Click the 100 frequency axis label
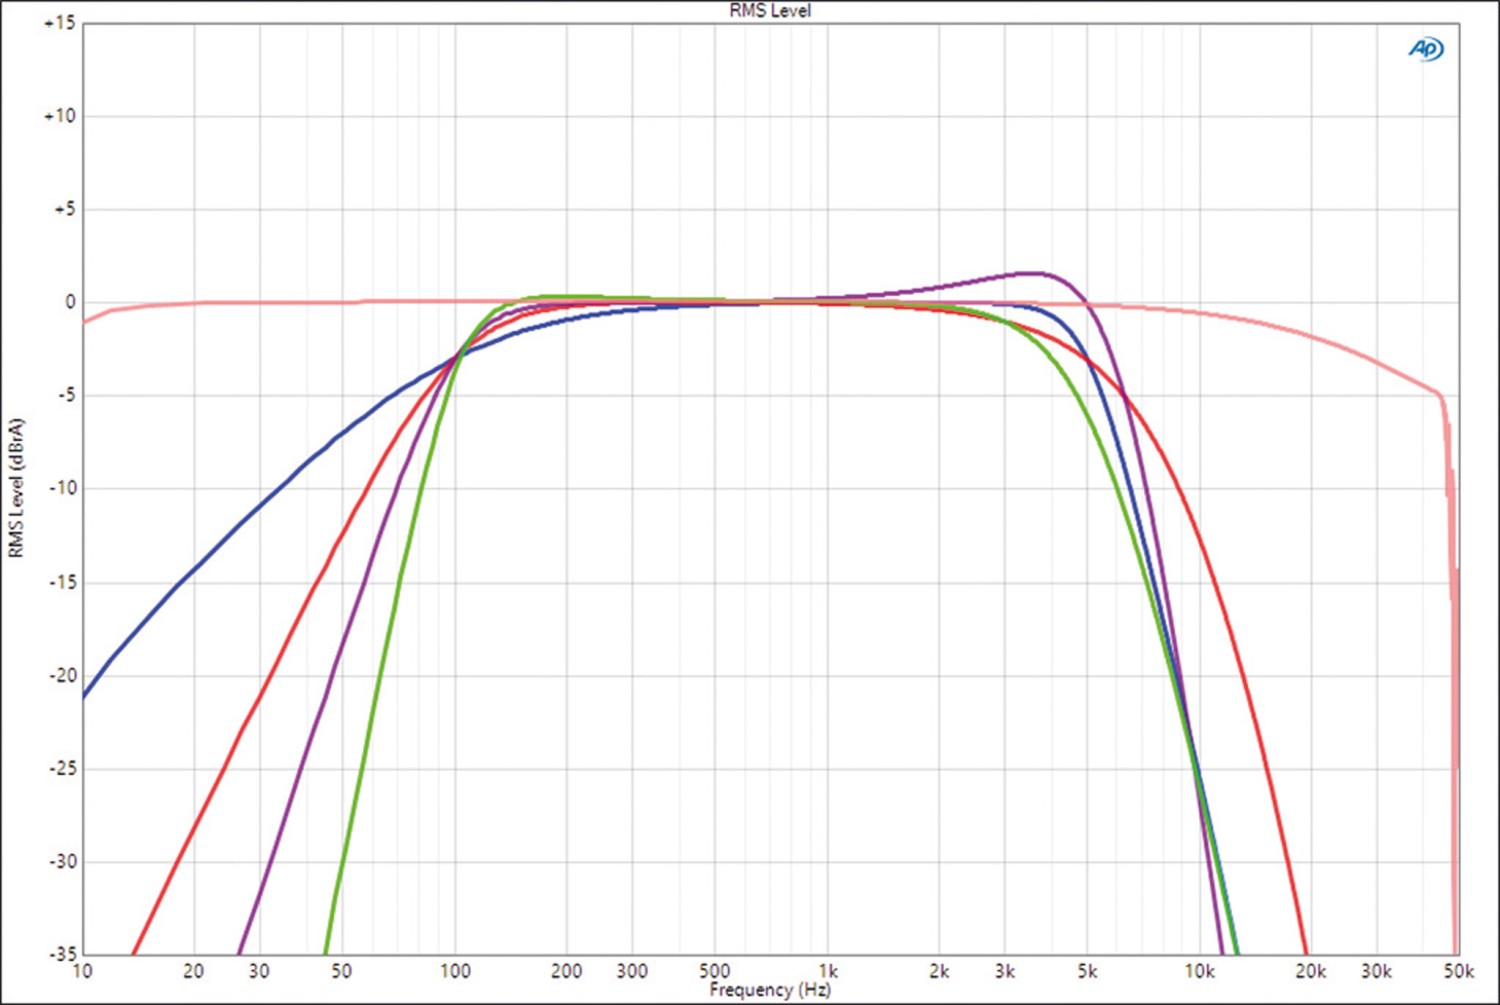 (455, 971)
